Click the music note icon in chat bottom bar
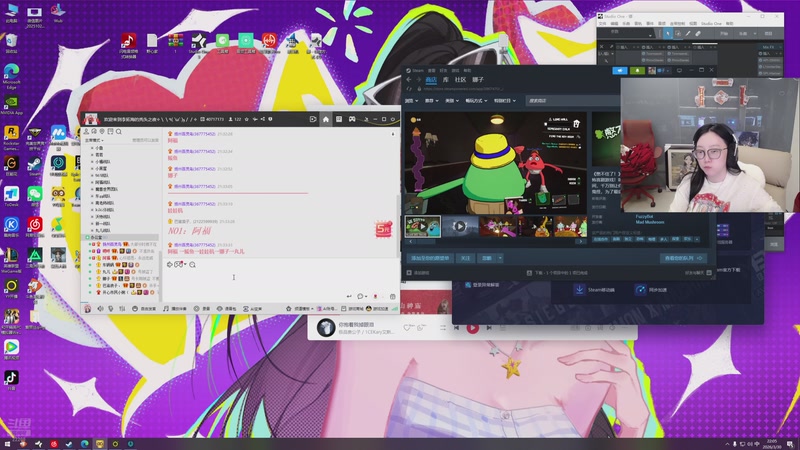800x450 pixels. click(166, 309)
